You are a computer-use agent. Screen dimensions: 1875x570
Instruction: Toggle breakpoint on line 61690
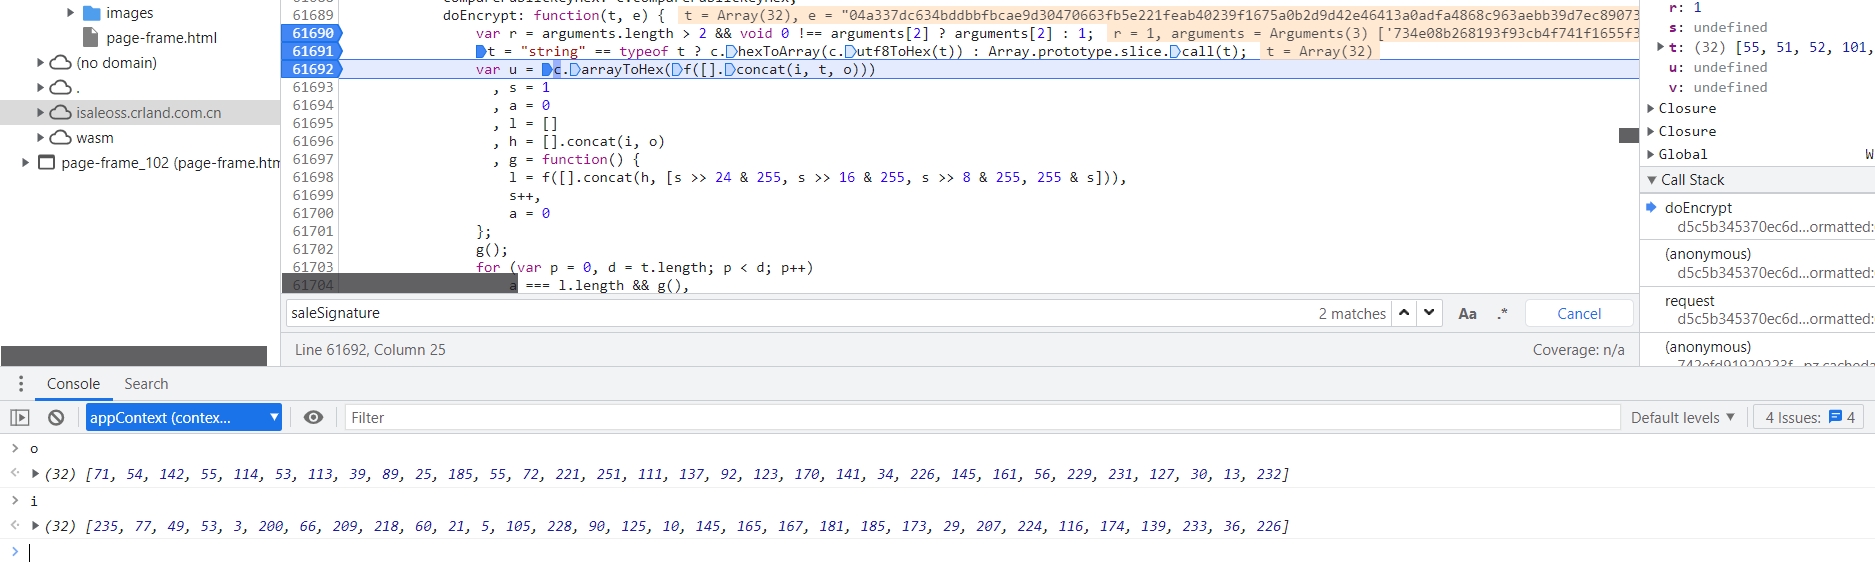[x=312, y=33]
